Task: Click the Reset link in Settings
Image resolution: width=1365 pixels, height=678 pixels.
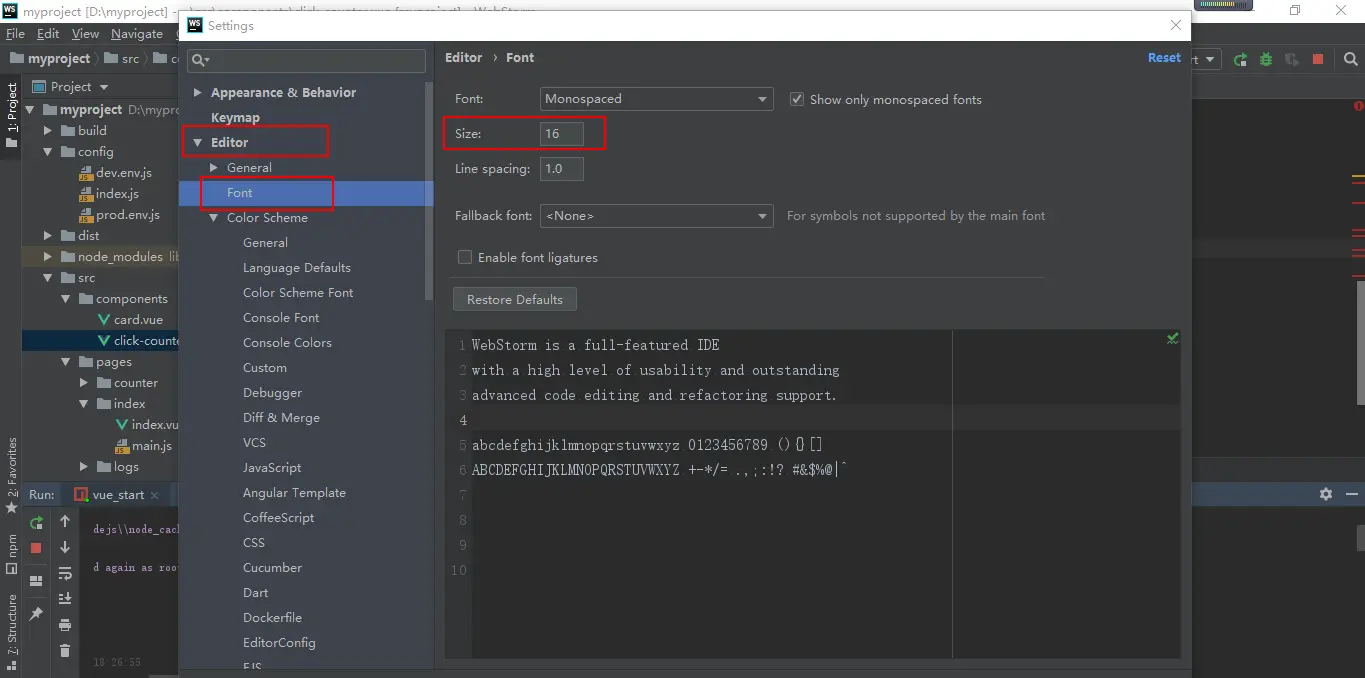Action: pyautogui.click(x=1164, y=58)
